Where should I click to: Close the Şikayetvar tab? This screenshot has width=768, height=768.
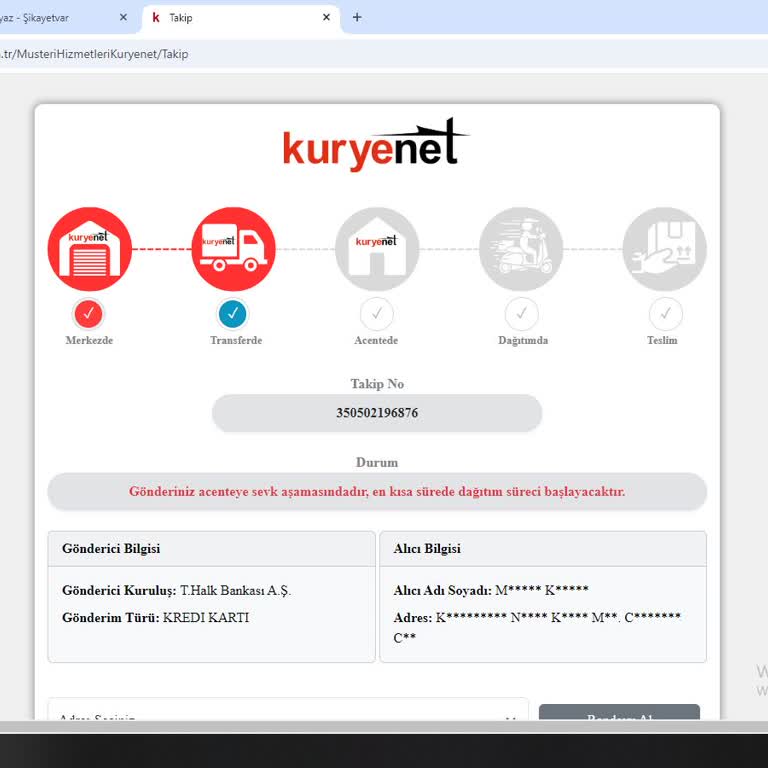(x=123, y=17)
